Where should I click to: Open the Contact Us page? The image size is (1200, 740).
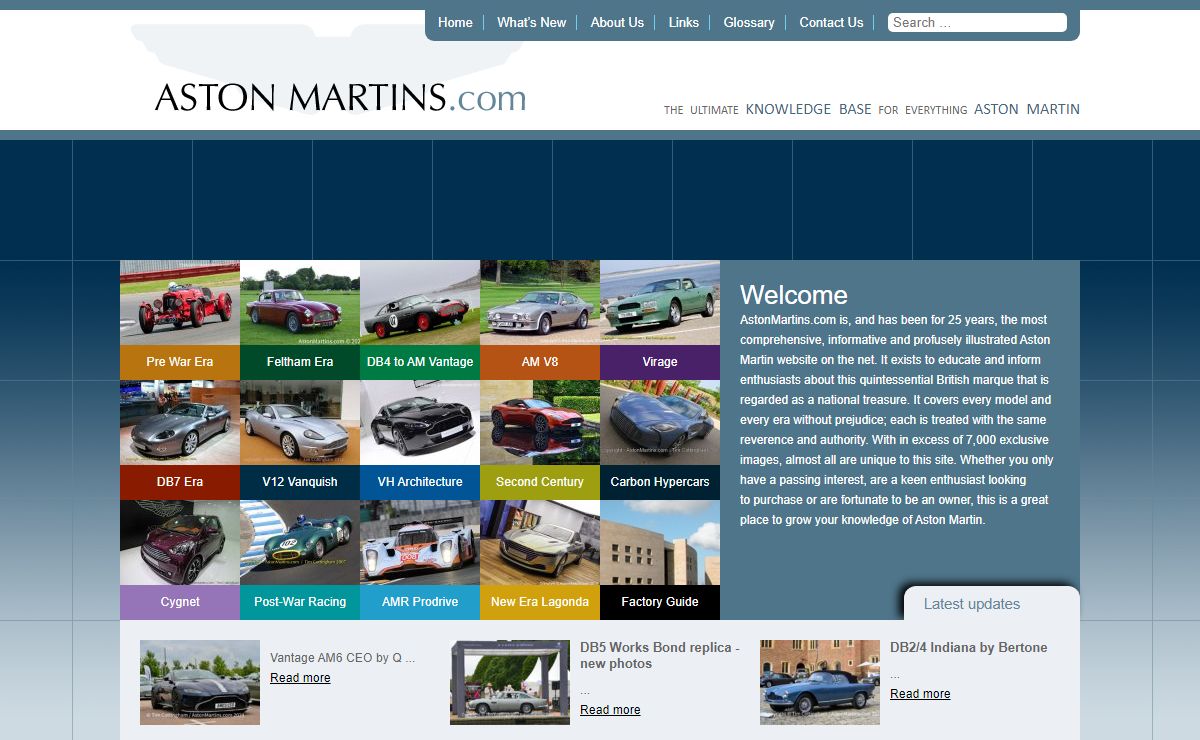tap(831, 22)
